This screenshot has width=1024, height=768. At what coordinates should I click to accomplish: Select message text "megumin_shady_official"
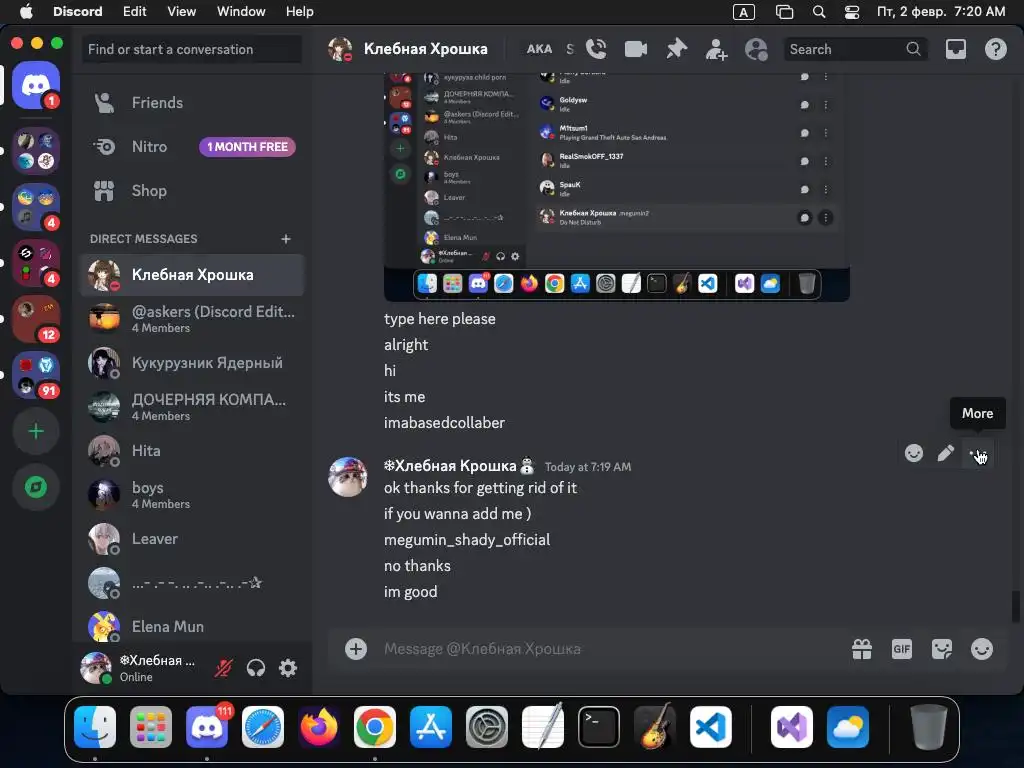467,539
